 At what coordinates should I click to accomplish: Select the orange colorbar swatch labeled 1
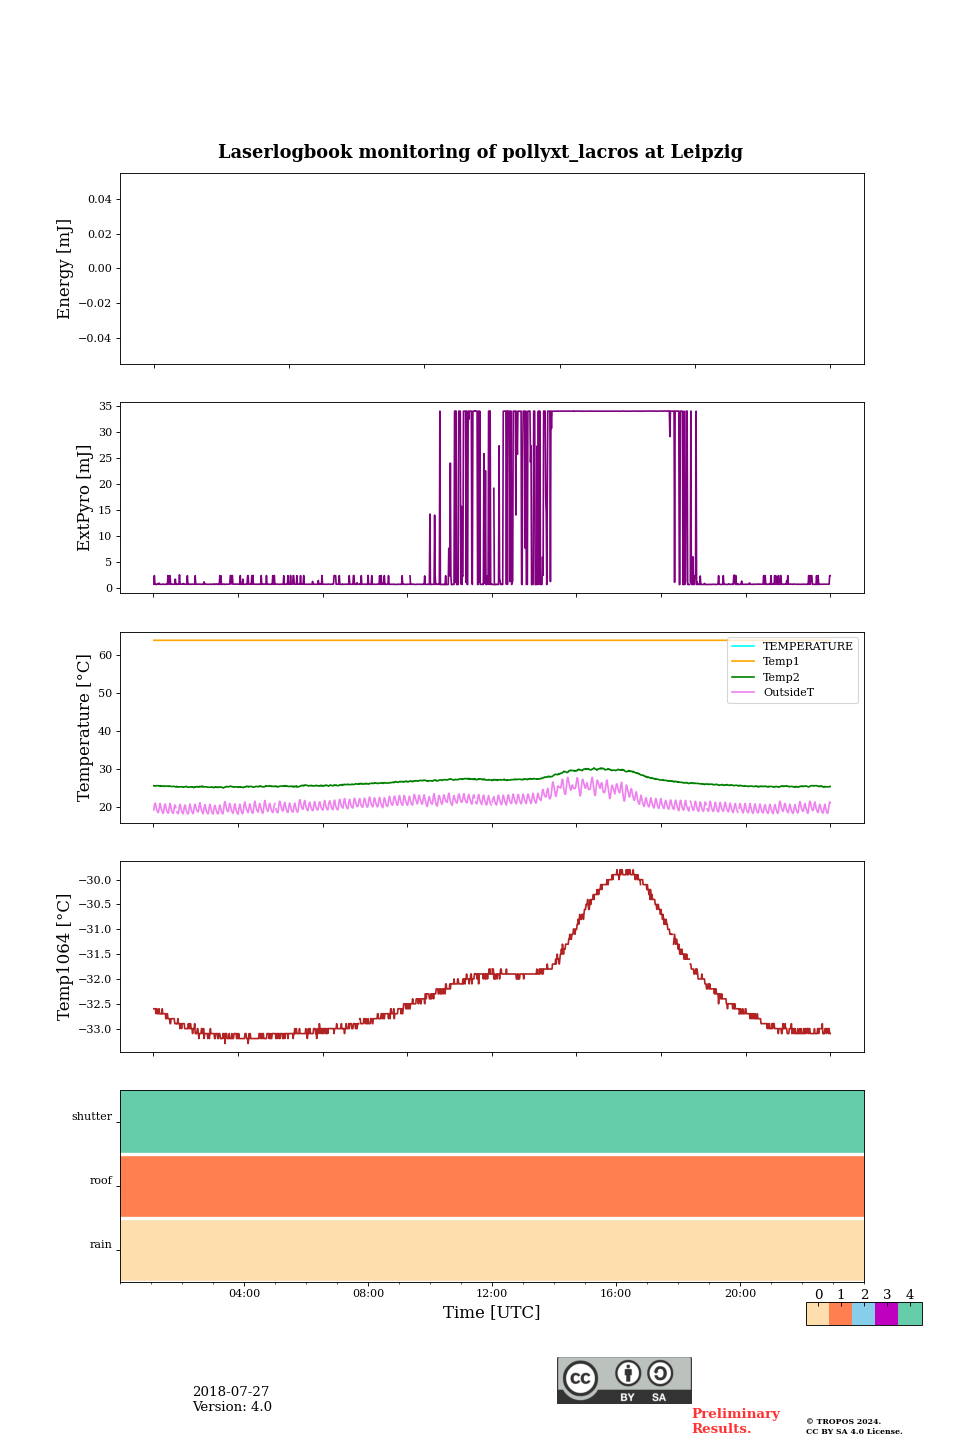(x=841, y=1314)
